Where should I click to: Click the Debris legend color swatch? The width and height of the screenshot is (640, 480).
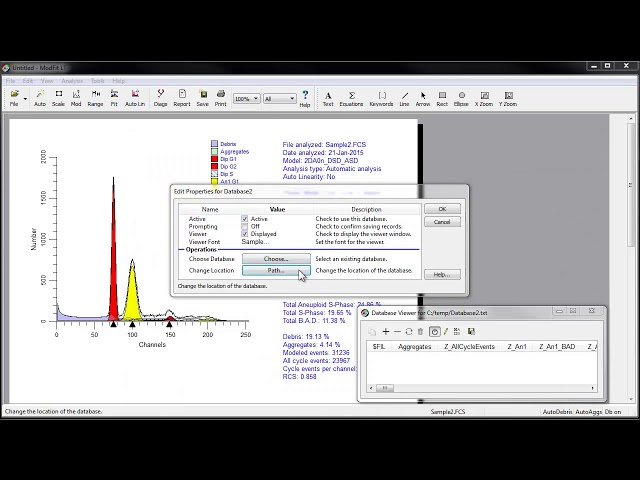(215, 144)
